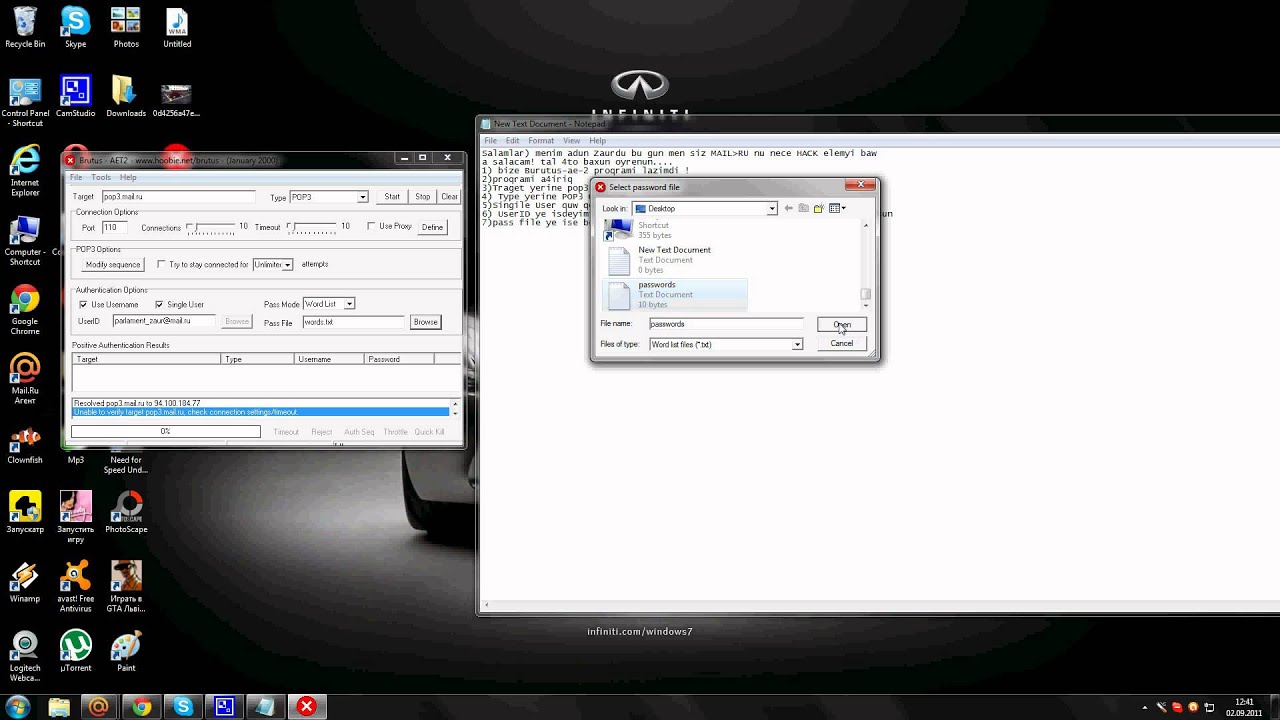1280x720 pixels.
Task: Launch the PhotoScape desktop icon
Action: (x=126, y=513)
